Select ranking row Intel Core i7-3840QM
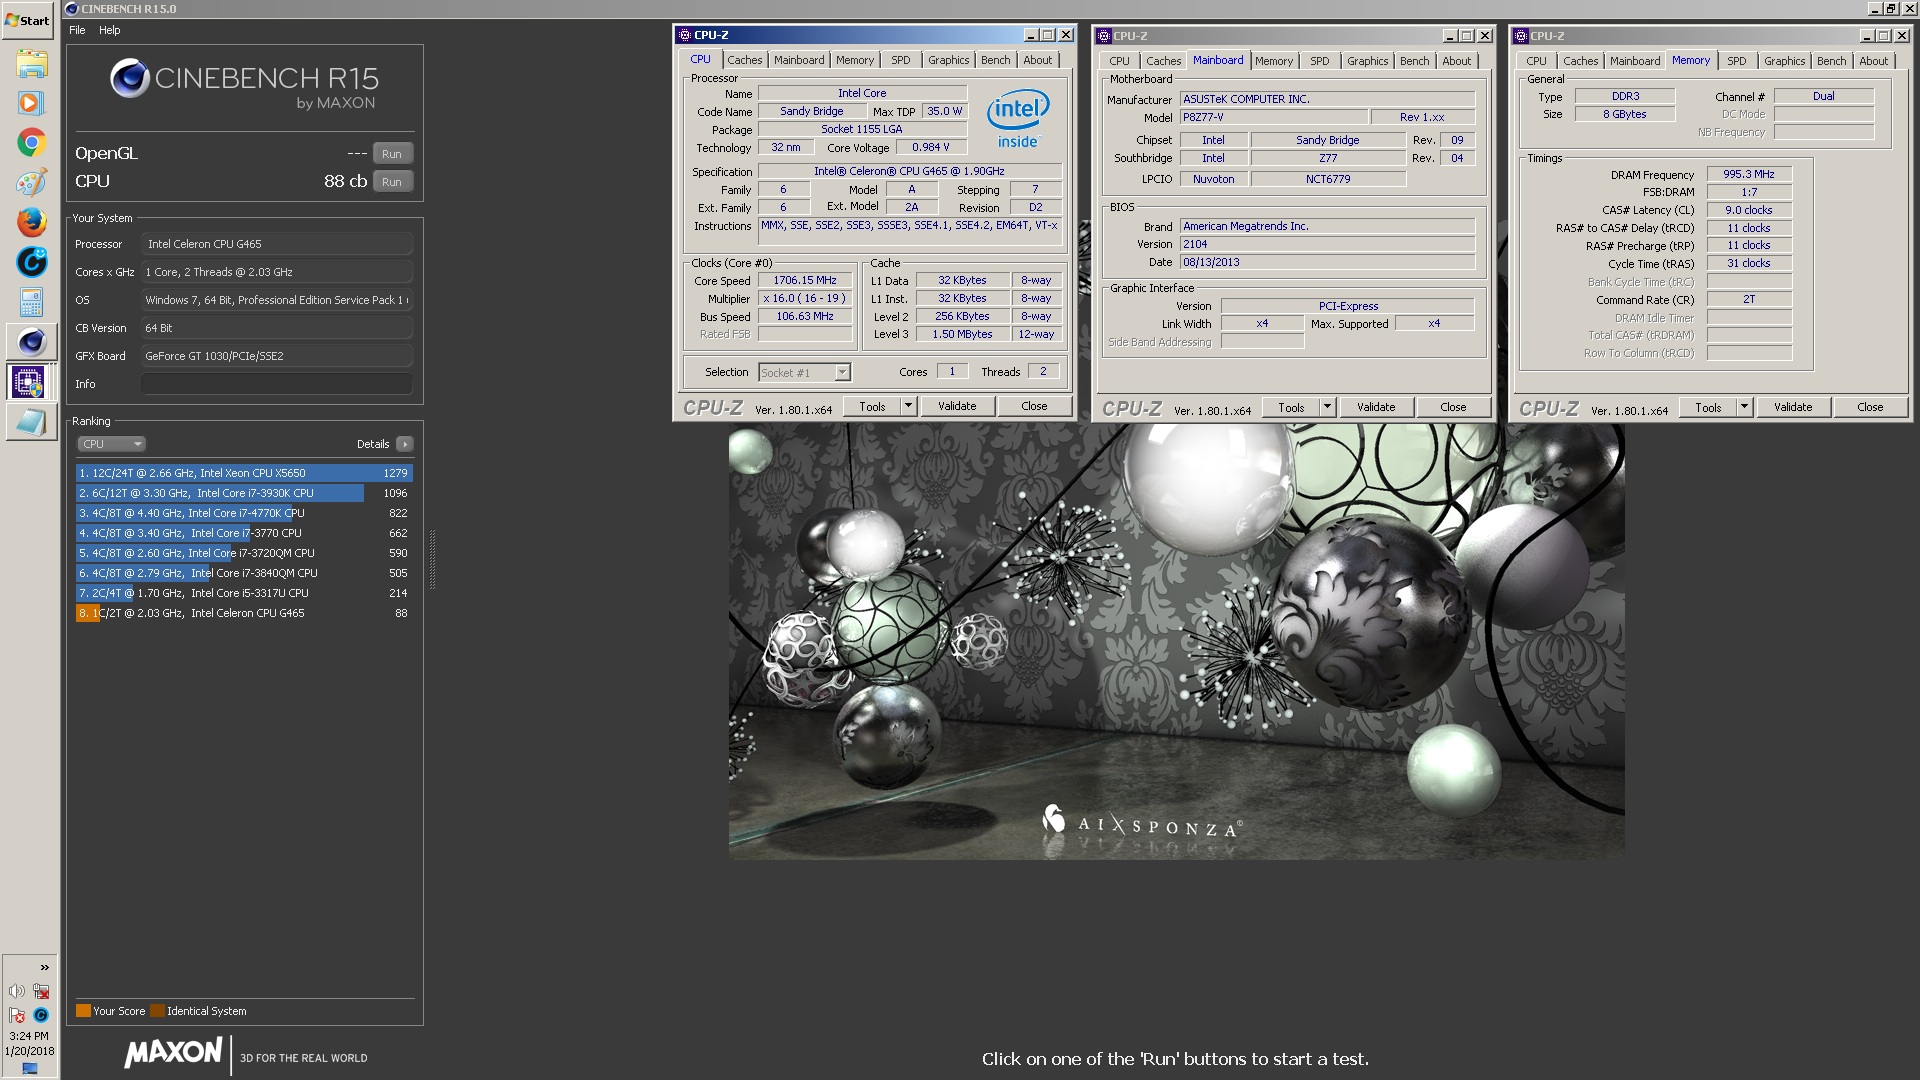 [244, 573]
